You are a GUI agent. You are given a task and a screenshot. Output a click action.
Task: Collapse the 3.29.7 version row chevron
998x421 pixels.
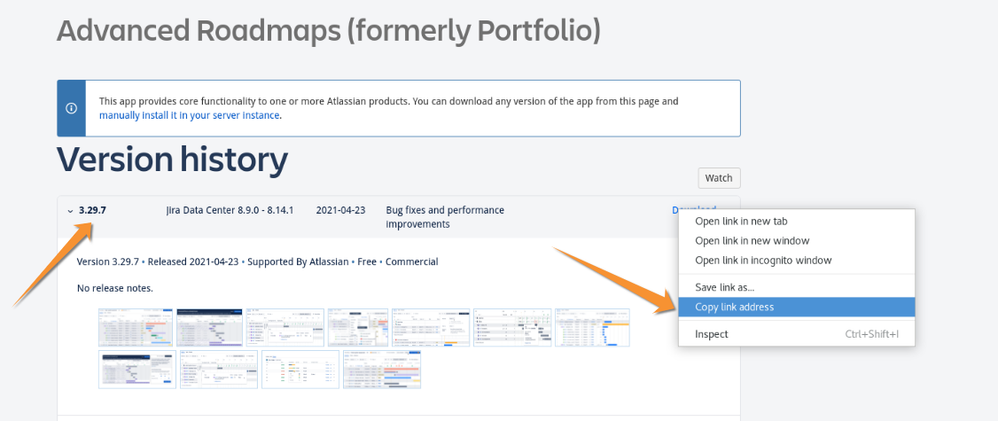point(70,211)
